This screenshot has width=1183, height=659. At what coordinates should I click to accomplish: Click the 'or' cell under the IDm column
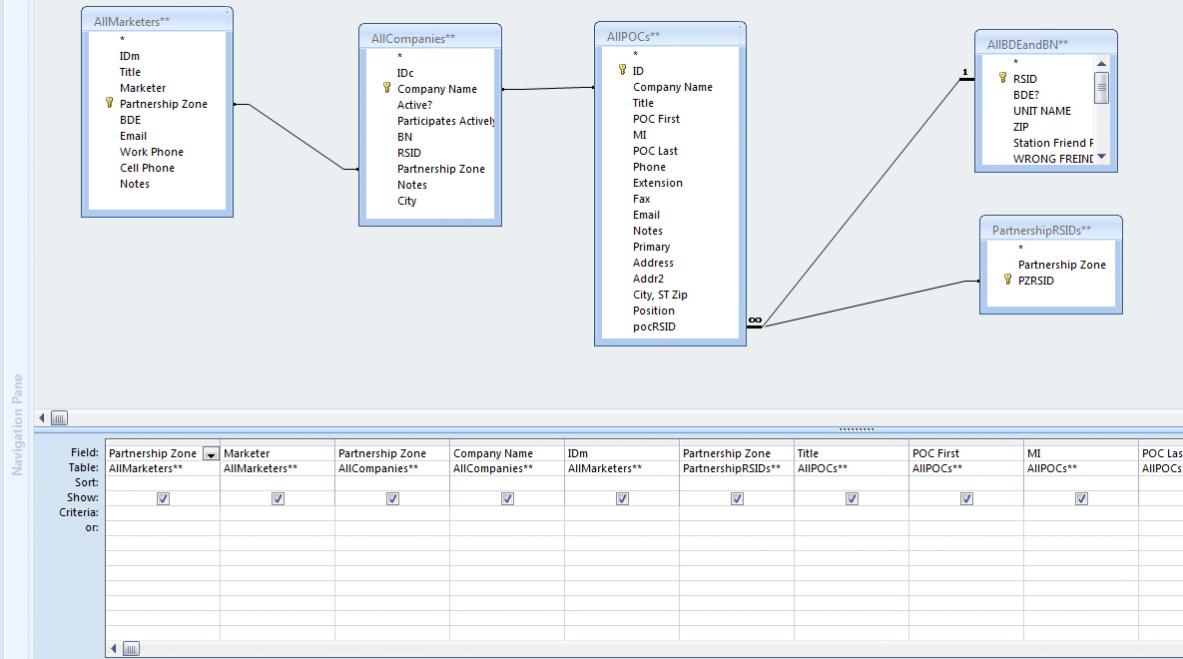[622, 528]
